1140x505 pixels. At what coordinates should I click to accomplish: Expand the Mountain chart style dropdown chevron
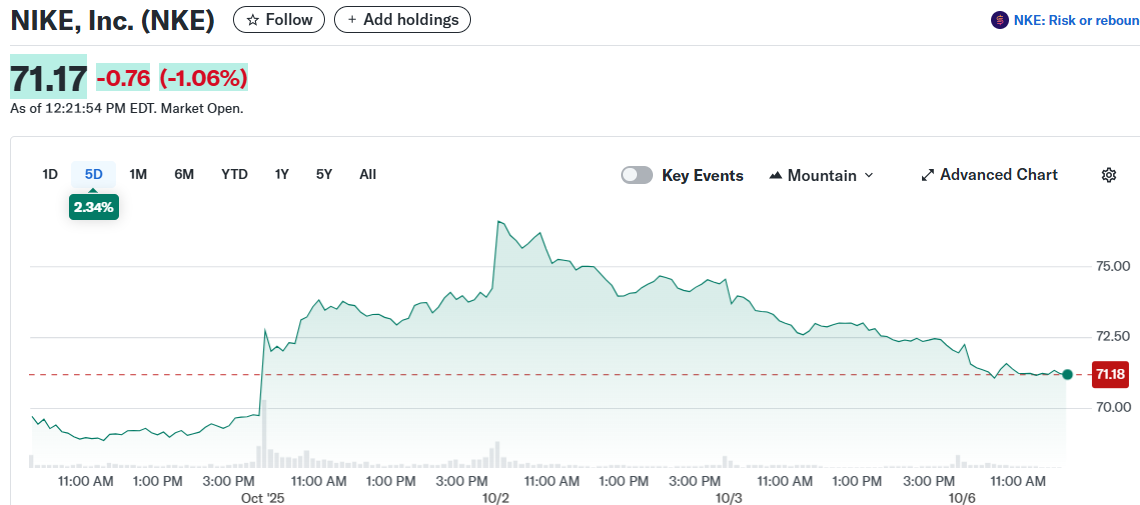[x=868, y=175]
